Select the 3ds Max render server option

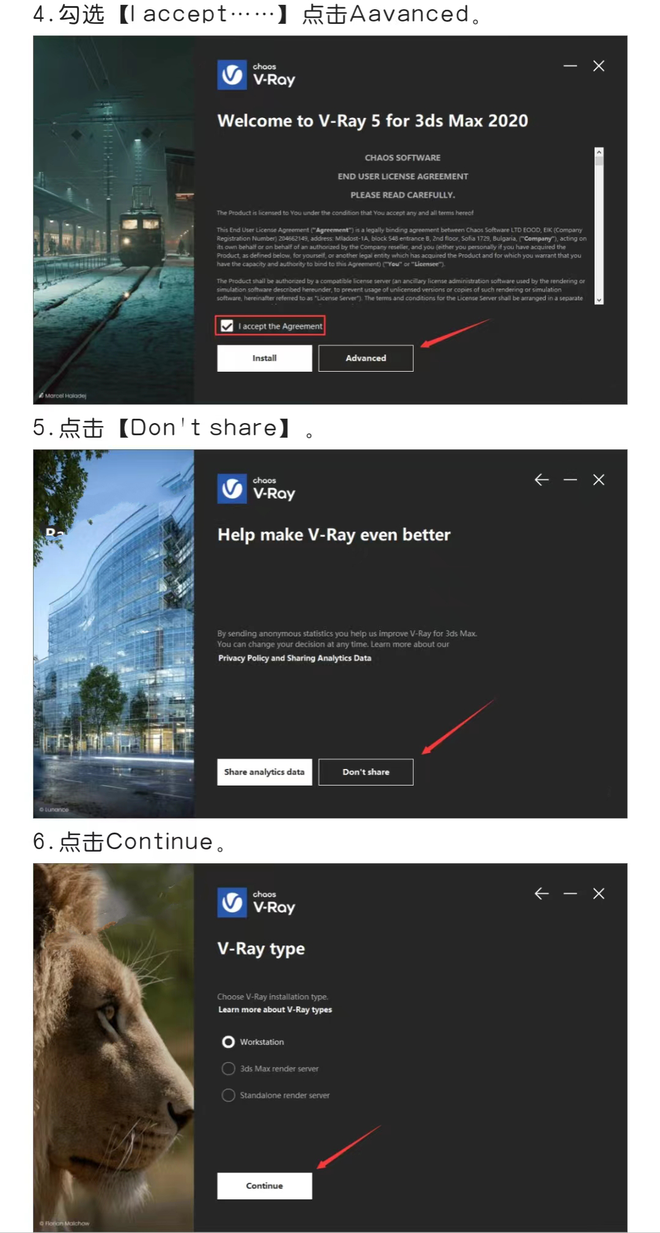[x=228, y=1069]
